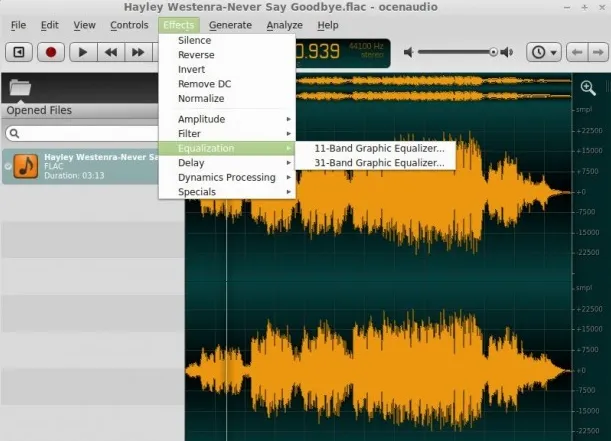Viewport: 611px width, 441px height.
Task: Click the 44100 Hz sample rate readout
Action: pos(366,46)
